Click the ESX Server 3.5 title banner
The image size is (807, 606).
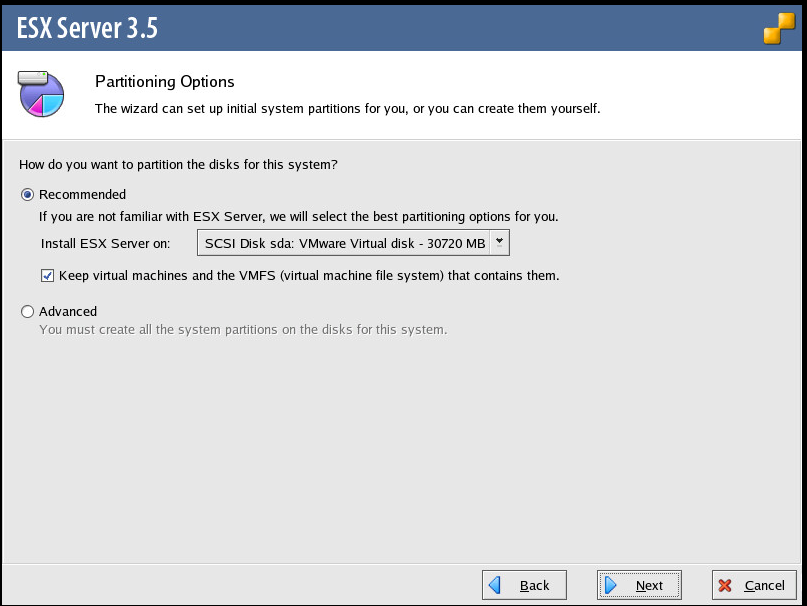click(x=86, y=29)
